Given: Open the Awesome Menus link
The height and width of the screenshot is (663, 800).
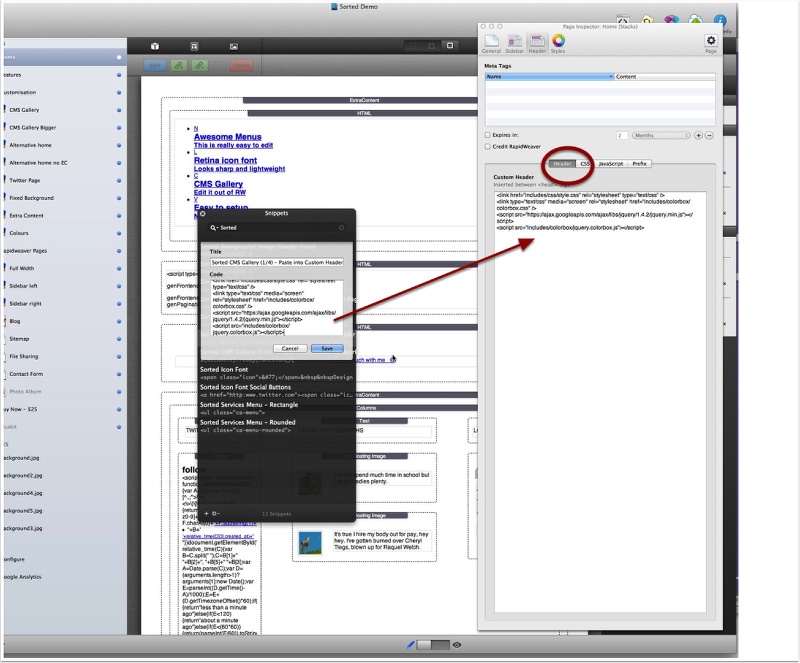Looking at the screenshot, I should [228, 137].
